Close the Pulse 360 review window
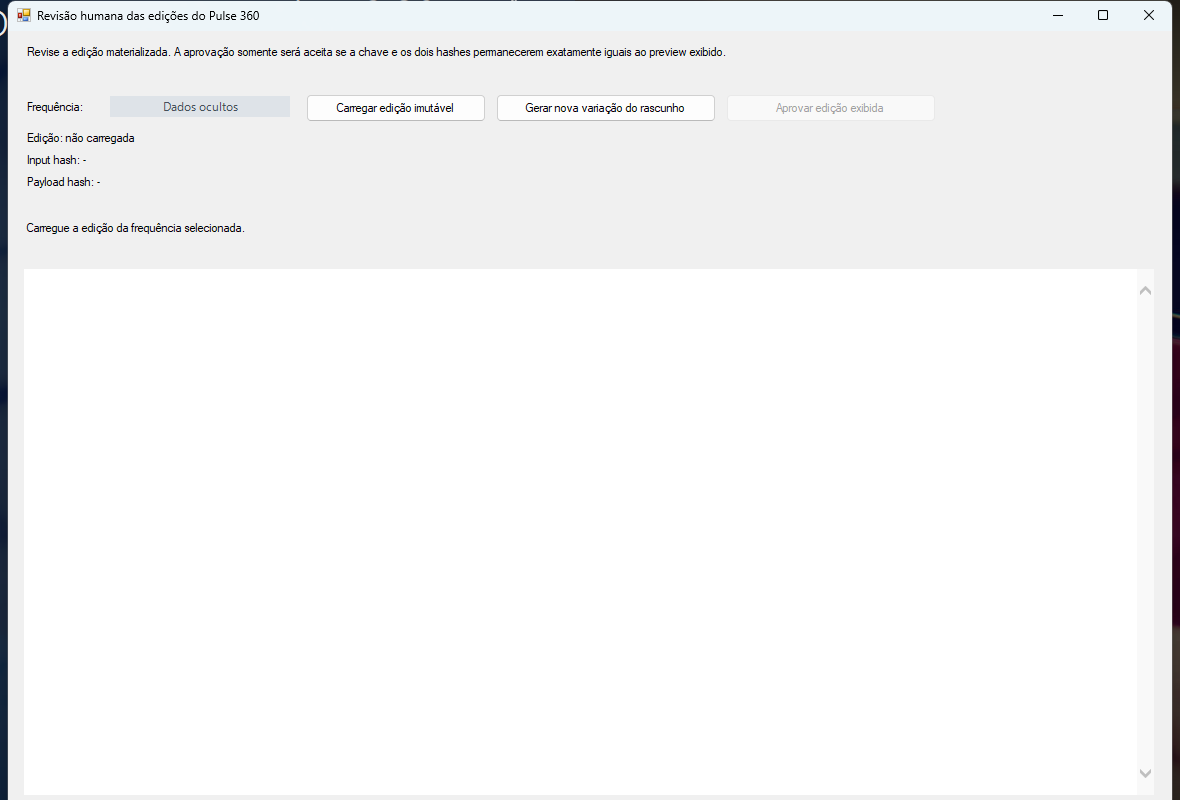Screen dimensions: 1180x800 click(x=1149, y=15)
